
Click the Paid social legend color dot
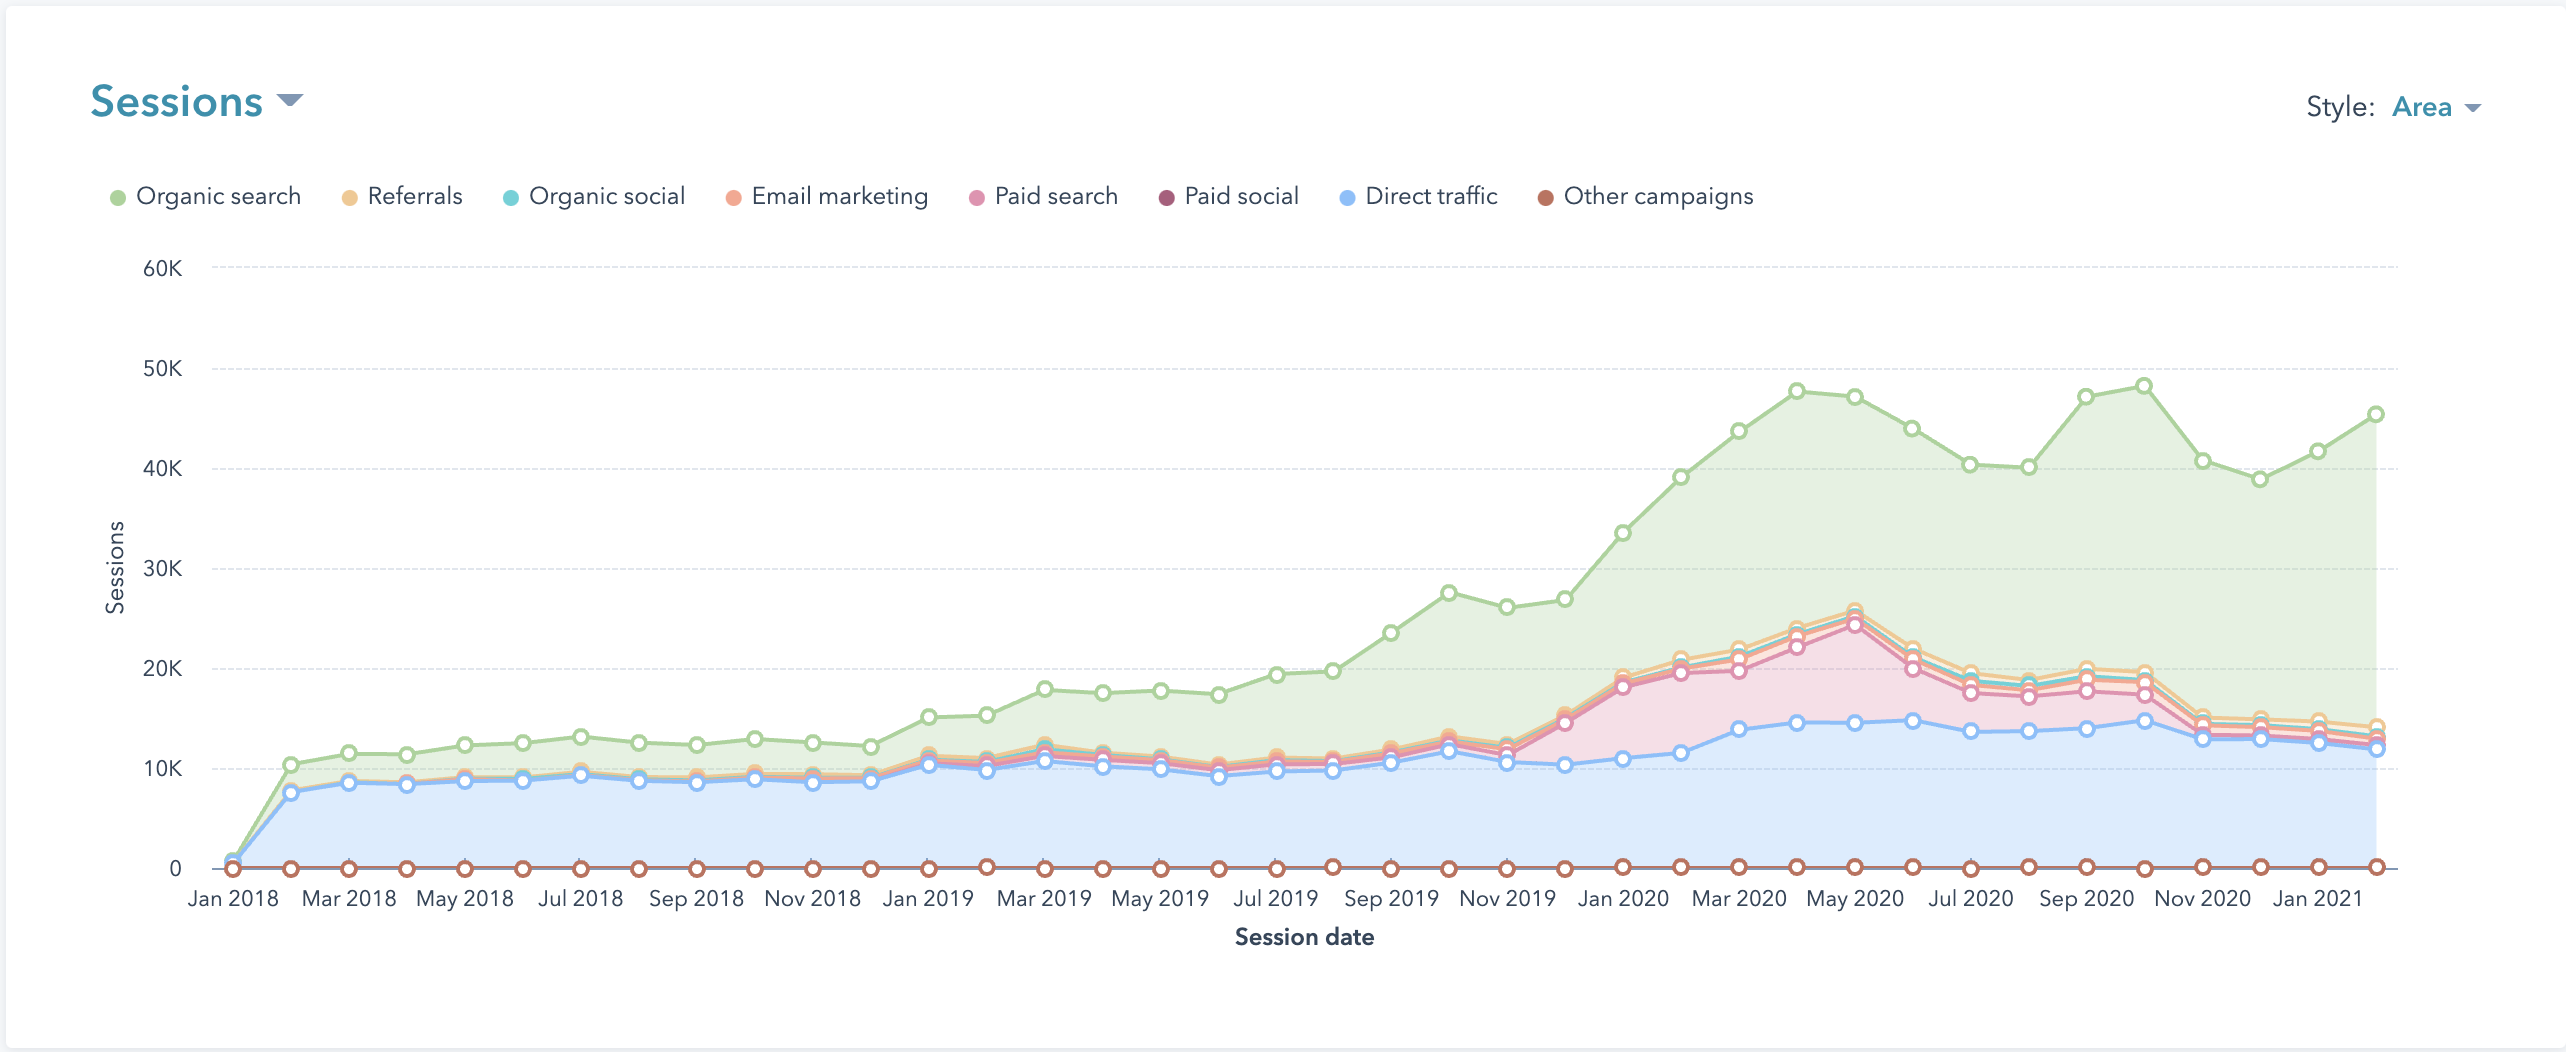point(1165,197)
